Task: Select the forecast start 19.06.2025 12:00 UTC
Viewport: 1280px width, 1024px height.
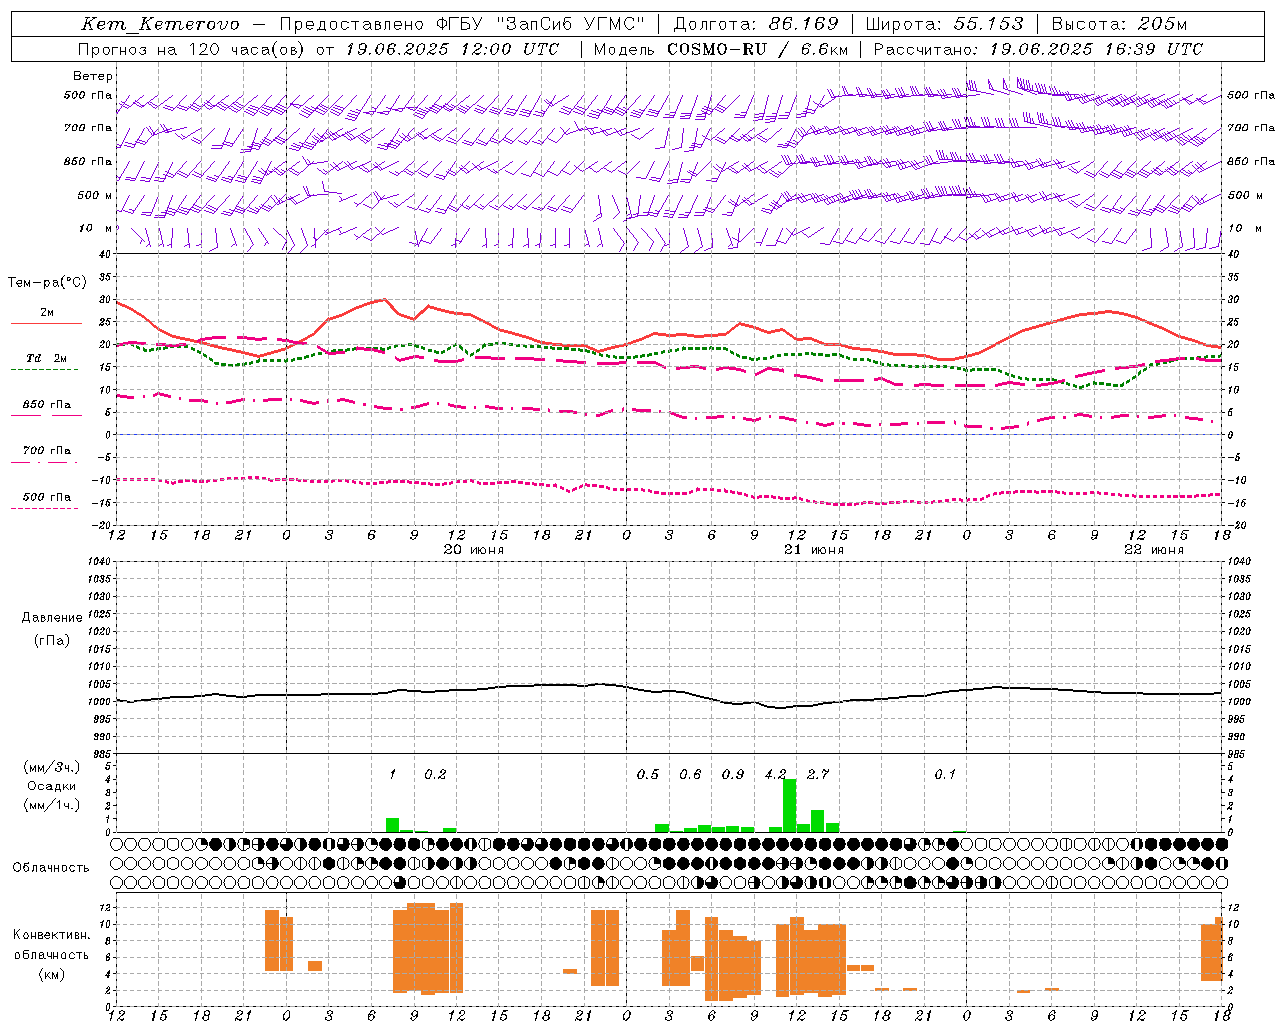Action: 452,49
